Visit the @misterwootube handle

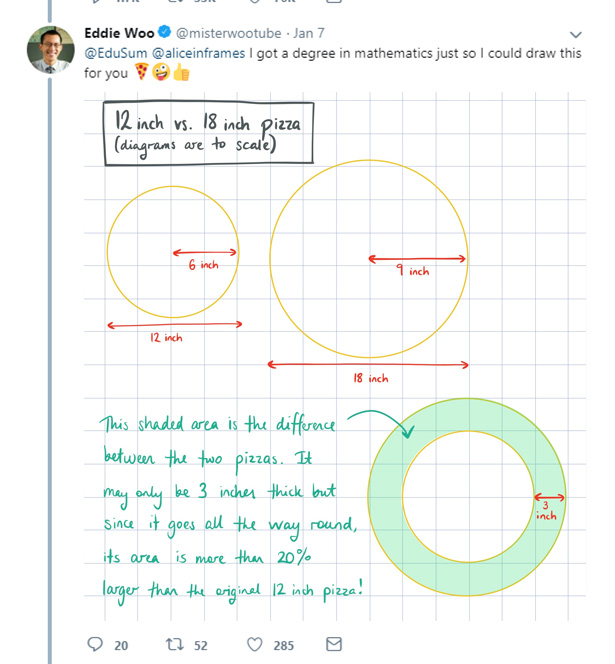coord(229,33)
